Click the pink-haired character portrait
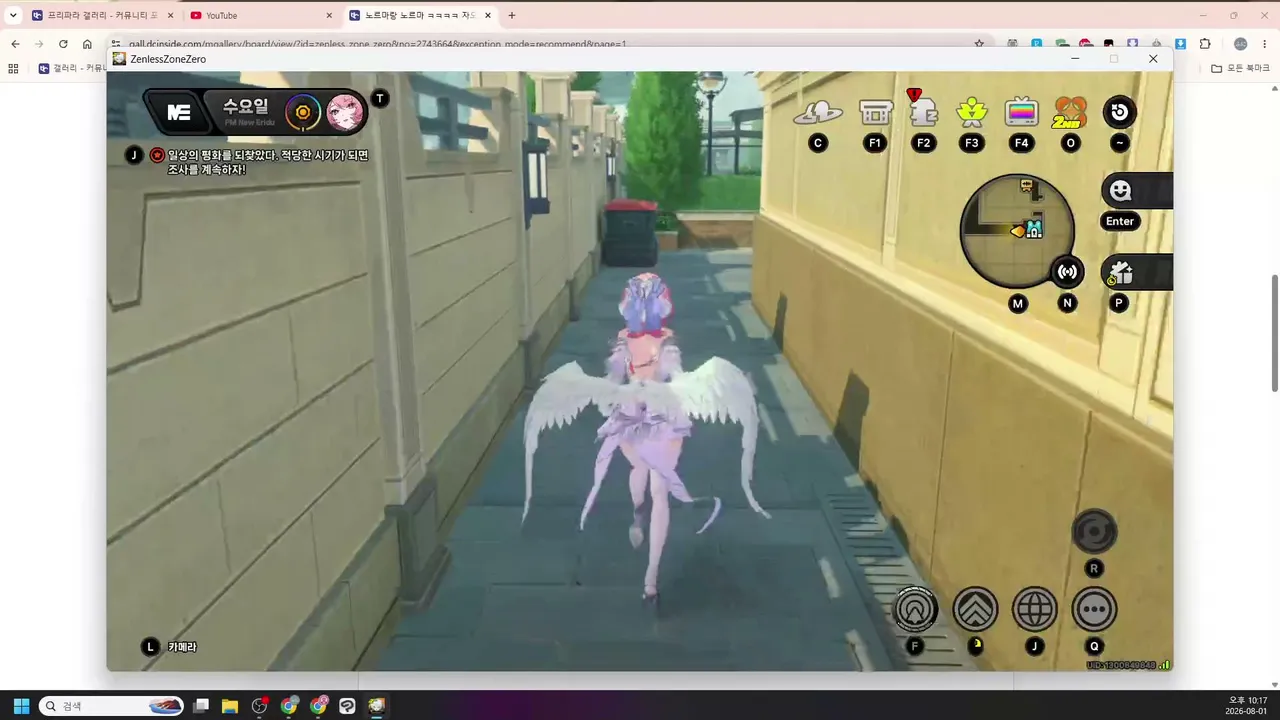The width and height of the screenshot is (1280, 720). (345, 112)
